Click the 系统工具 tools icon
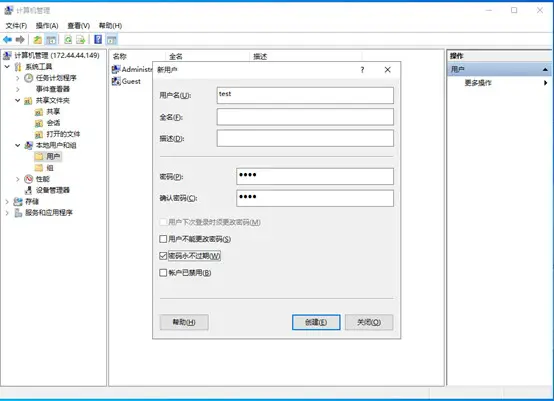The height and width of the screenshot is (401, 554). point(18,67)
